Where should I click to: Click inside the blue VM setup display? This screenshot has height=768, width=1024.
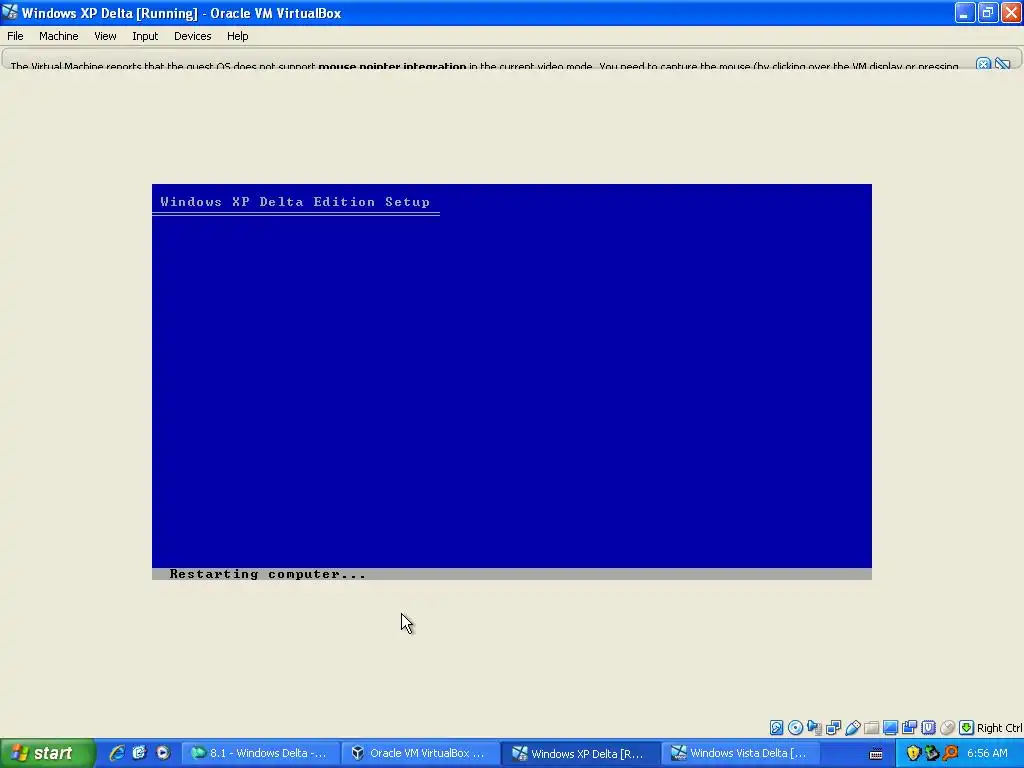coord(512,382)
